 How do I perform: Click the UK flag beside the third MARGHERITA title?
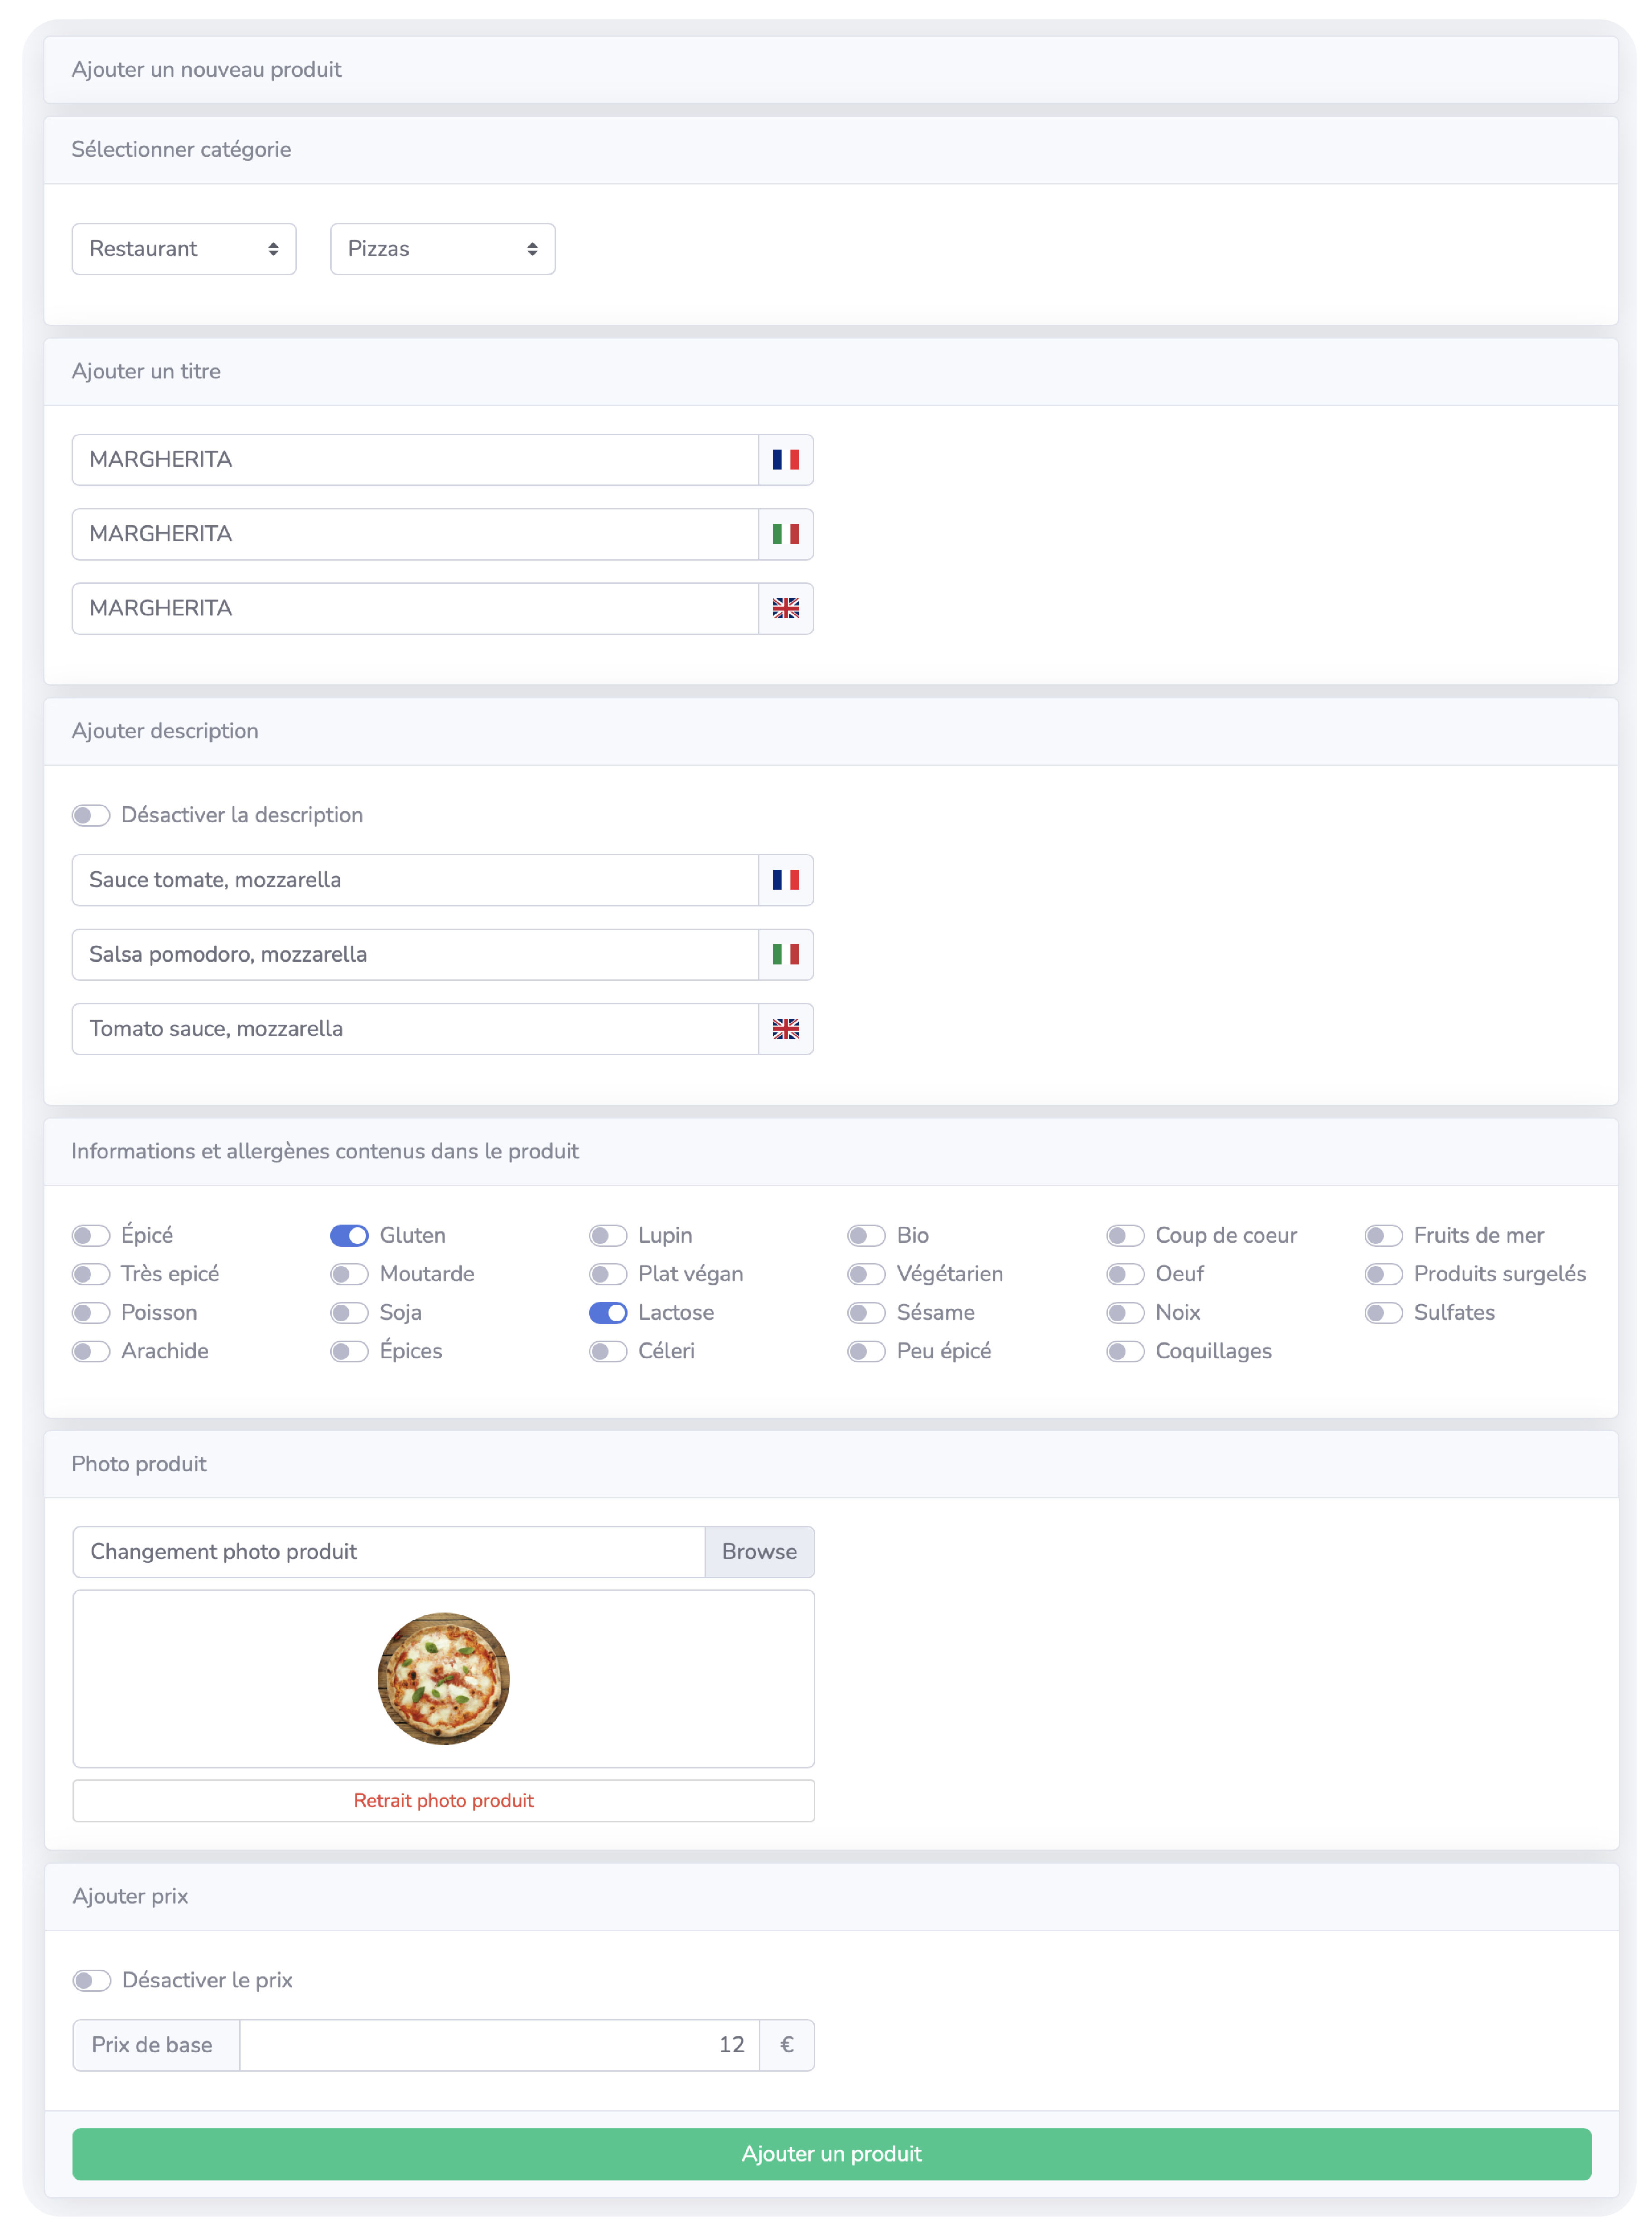(x=785, y=608)
